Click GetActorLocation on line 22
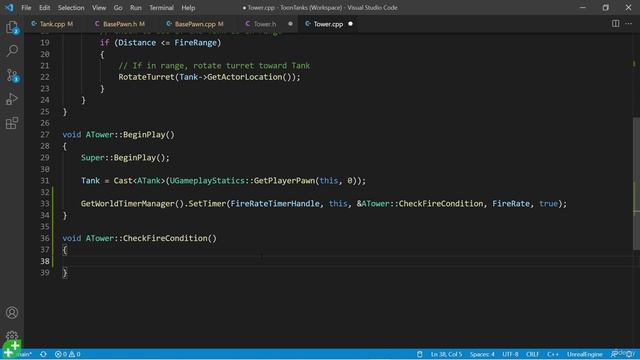640x360 pixels. 244,77
